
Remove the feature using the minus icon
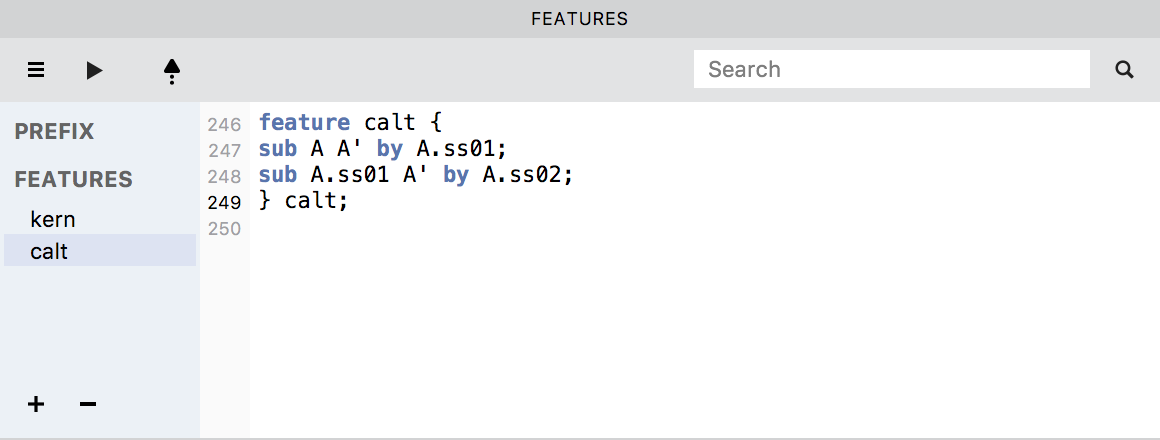click(88, 404)
